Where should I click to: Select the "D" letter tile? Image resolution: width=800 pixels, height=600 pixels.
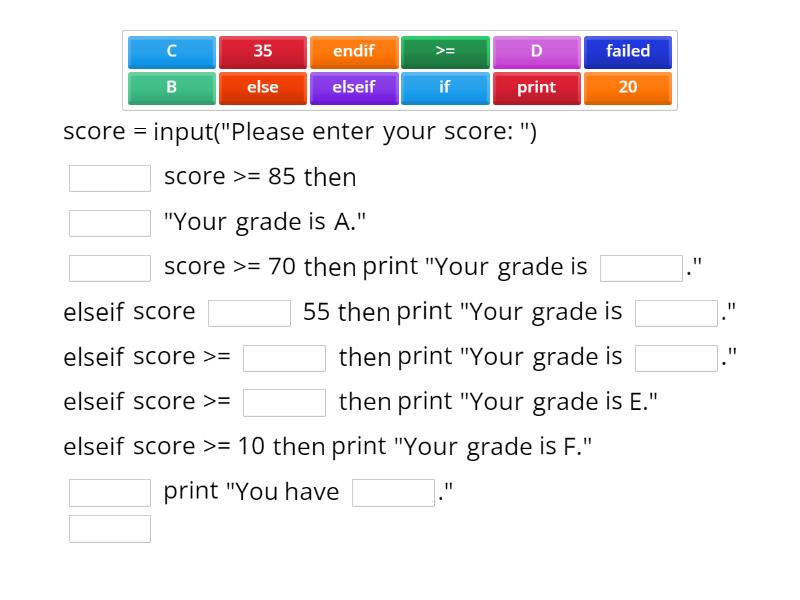pos(537,51)
